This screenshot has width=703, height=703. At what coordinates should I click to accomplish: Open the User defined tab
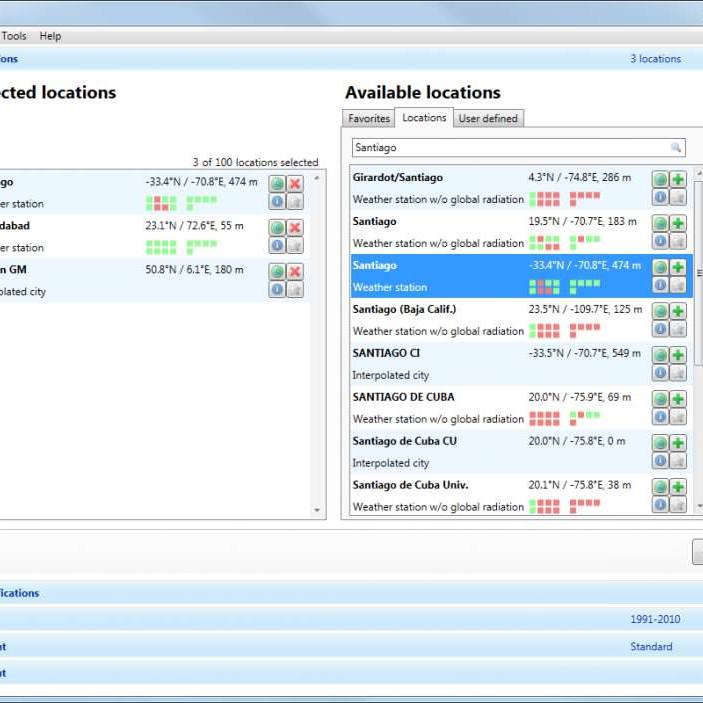tap(488, 119)
